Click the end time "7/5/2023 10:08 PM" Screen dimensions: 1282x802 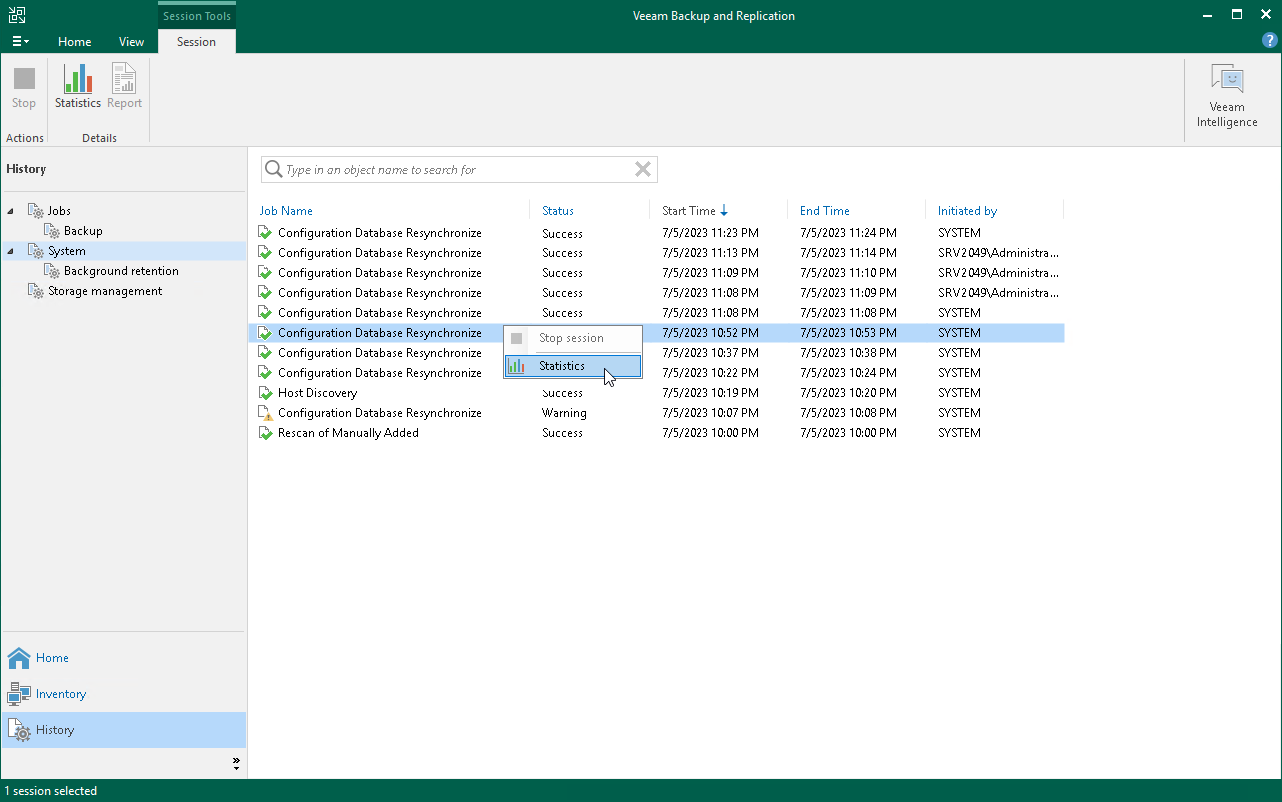pos(848,413)
